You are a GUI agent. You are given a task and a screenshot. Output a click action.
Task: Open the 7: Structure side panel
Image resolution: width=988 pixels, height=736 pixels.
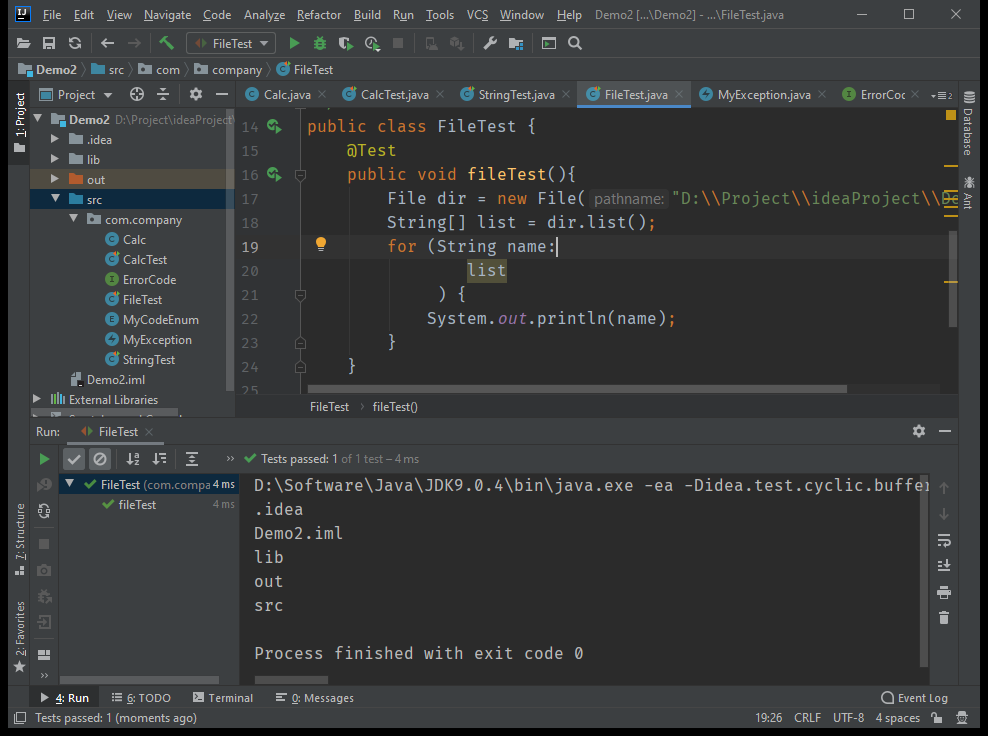point(20,539)
